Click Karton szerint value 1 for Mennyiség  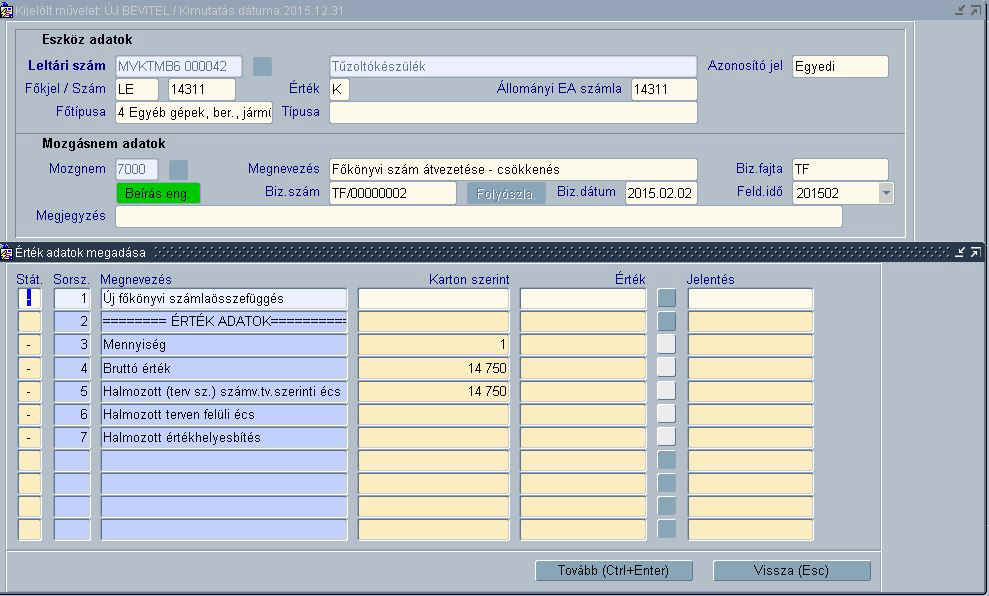433,344
